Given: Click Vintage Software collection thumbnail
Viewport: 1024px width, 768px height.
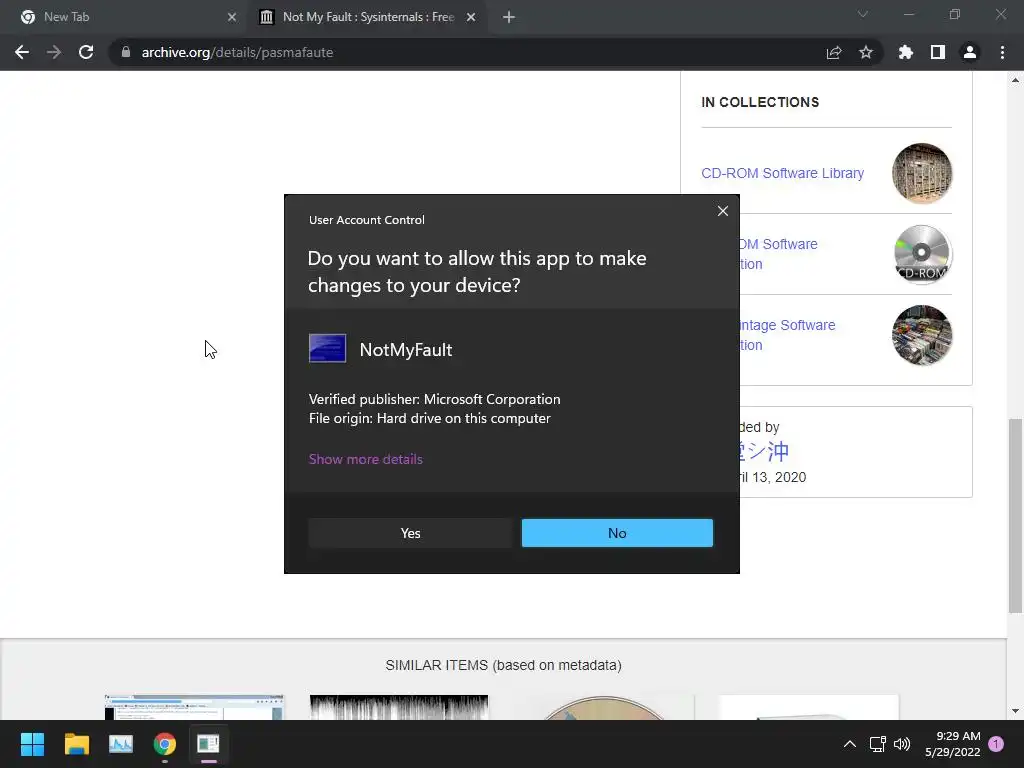Looking at the screenshot, I should click(922, 335).
